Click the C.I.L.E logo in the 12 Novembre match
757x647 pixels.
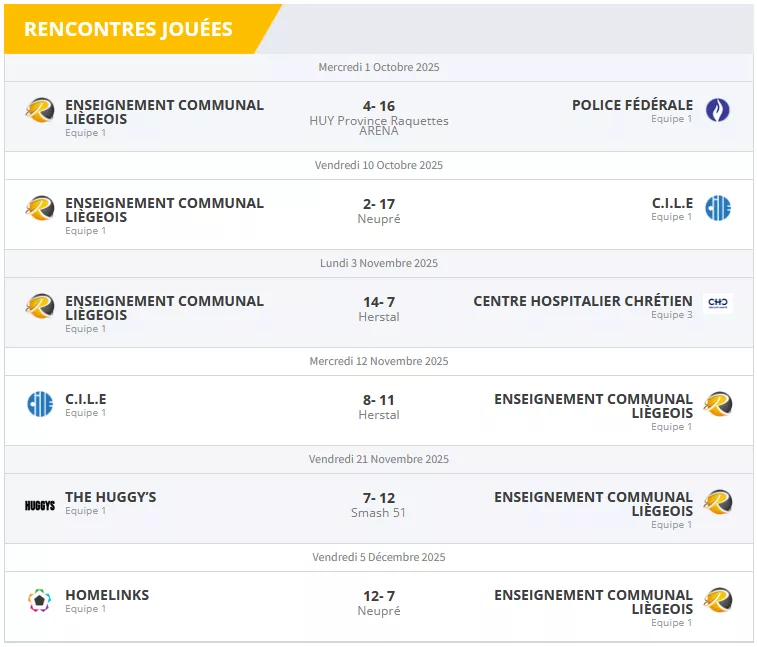pos(40,404)
